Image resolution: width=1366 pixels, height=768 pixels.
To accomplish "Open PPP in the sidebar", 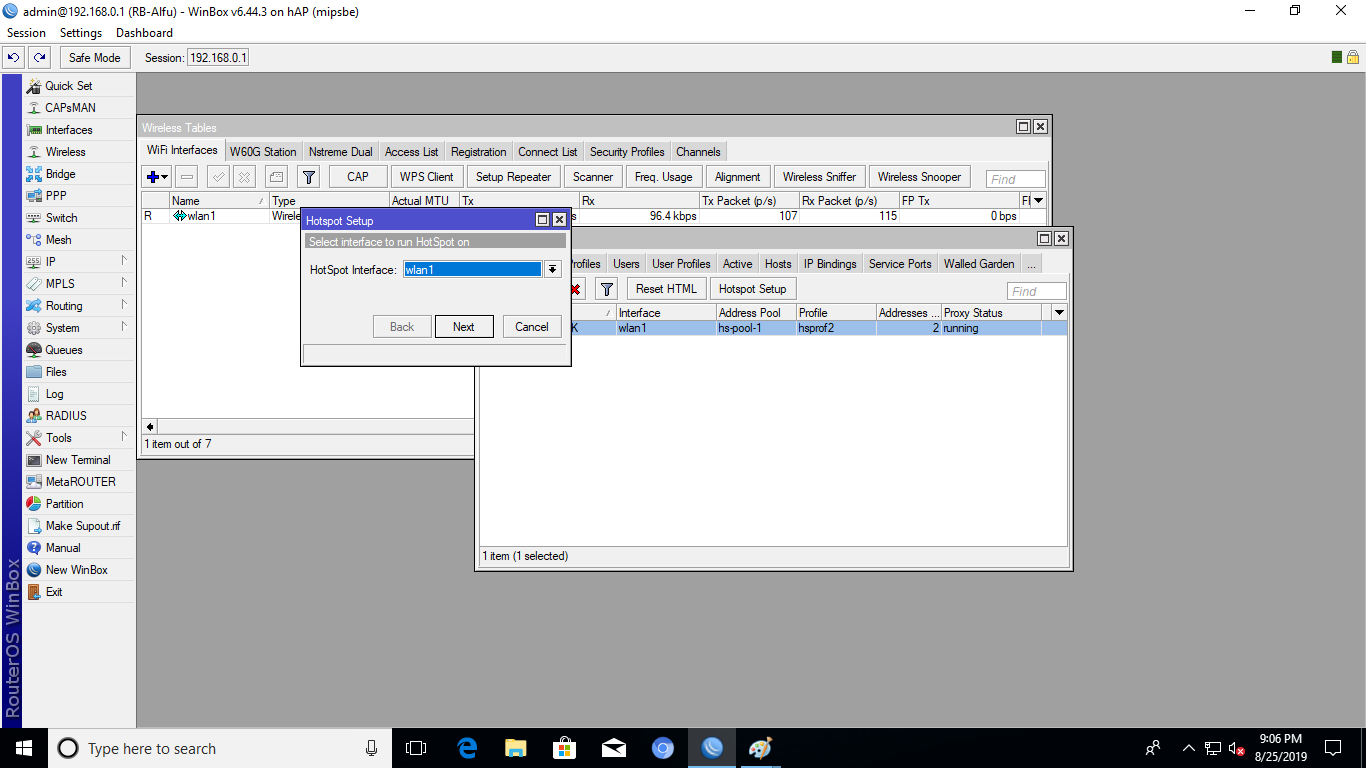I will pyautogui.click(x=56, y=196).
